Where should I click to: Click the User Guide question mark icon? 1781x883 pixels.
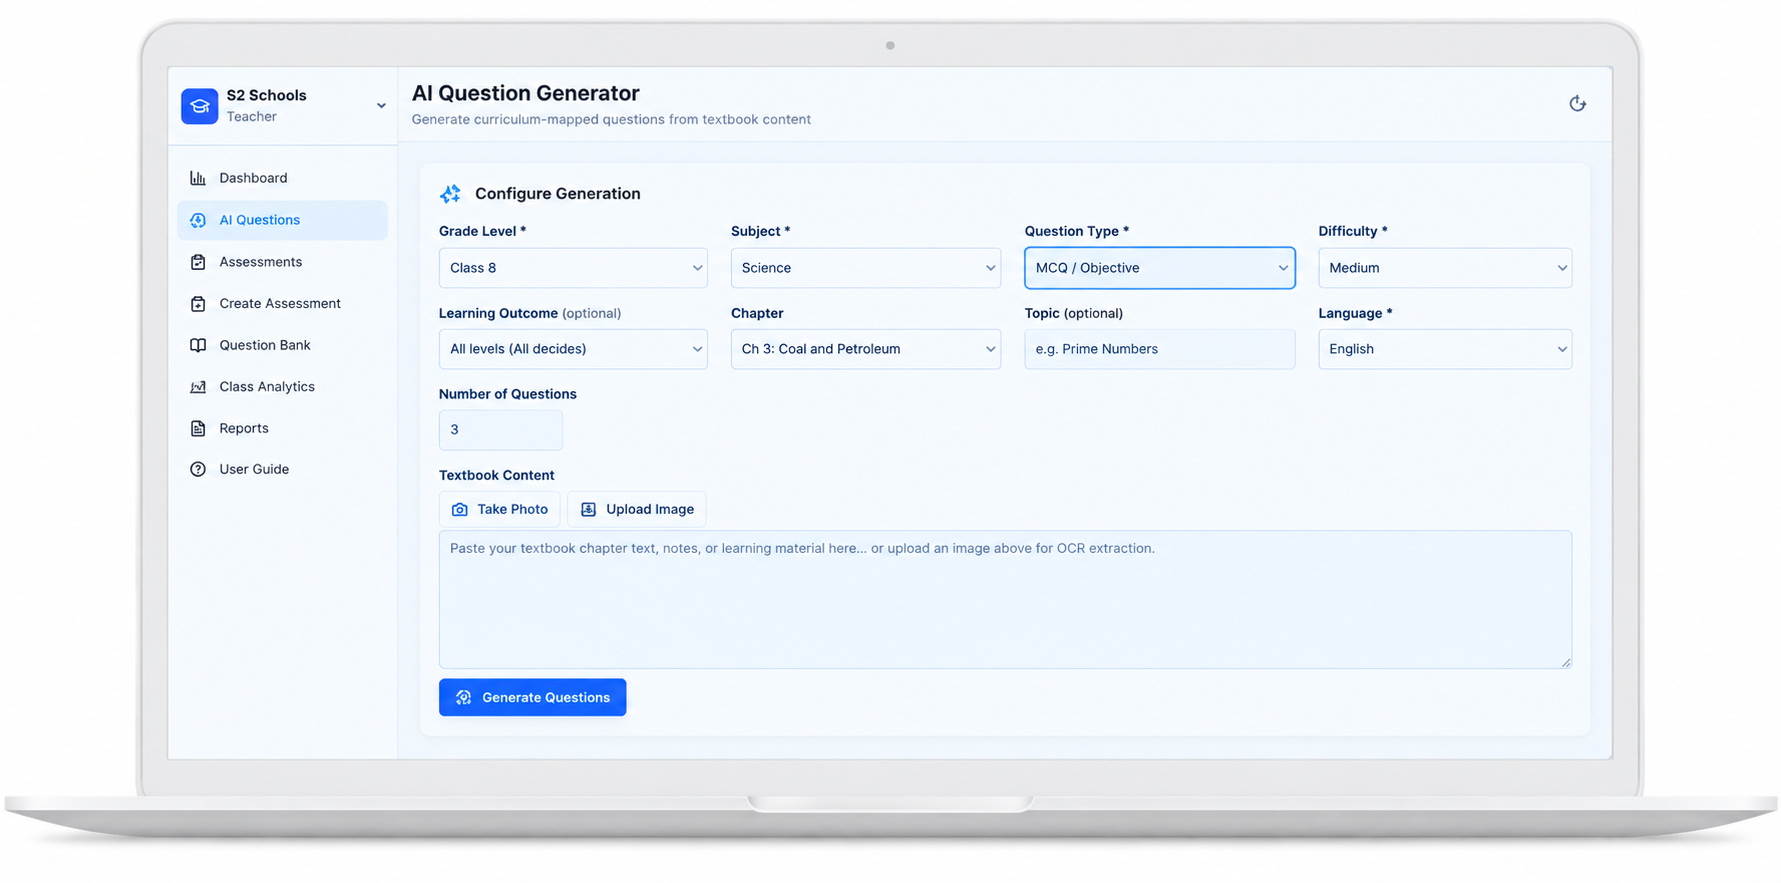pyautogui.click(x=198, y=469)
